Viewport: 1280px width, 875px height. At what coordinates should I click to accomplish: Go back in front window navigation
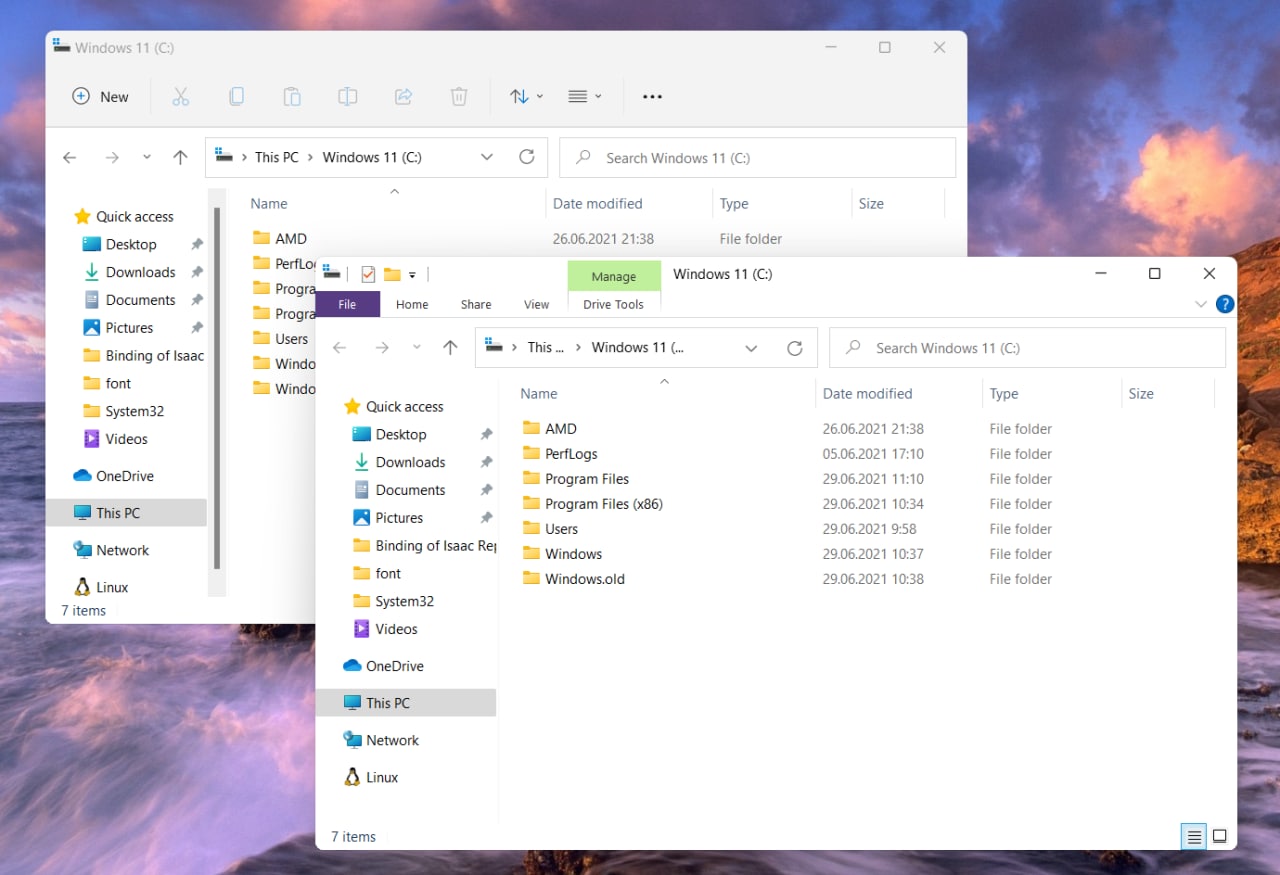click(x=340, y=347)
